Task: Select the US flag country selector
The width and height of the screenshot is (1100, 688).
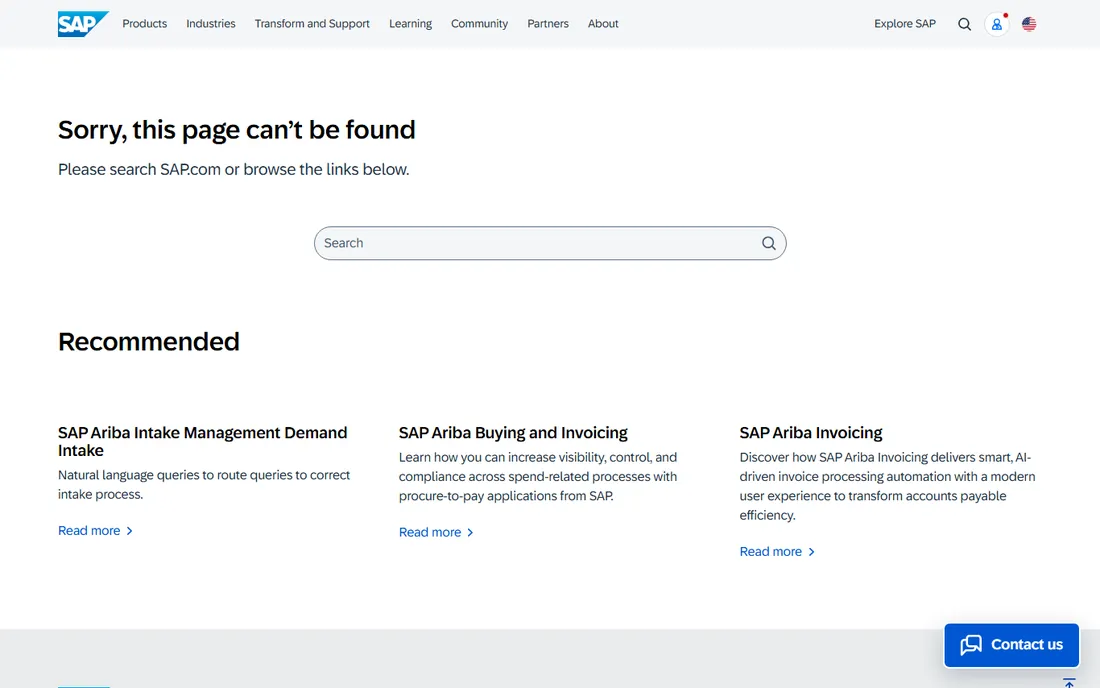Action: pyautogui.click(x=1029, y=24)
